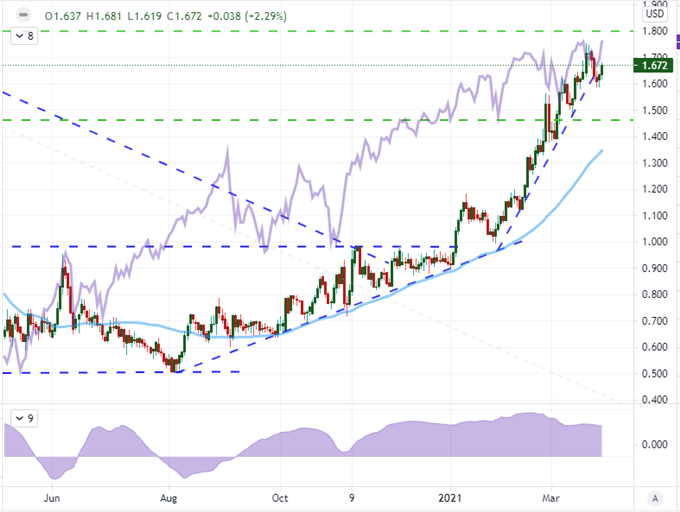Click the 1.300 price axis label
The height and width of the screenshot is (512, 680).
654,163
